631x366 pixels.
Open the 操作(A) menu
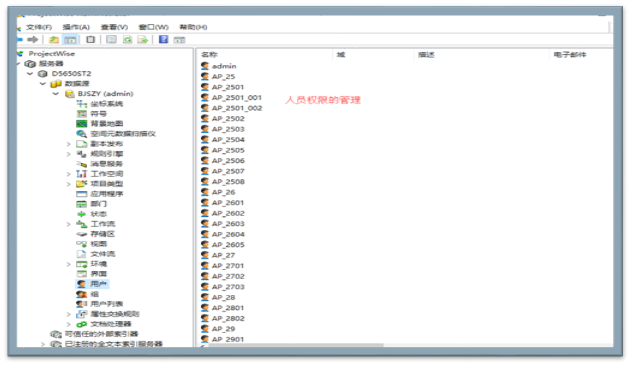pos(76,27)
